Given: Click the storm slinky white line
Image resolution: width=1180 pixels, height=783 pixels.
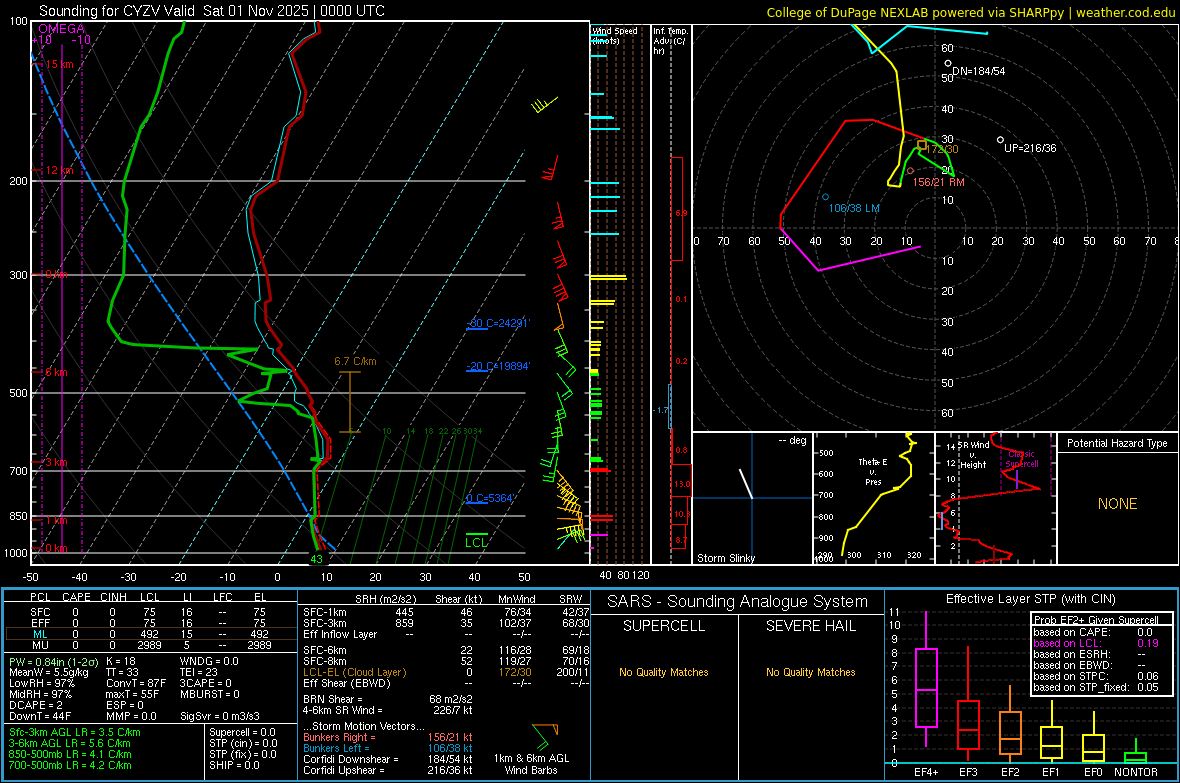Looking at the screenshot, I should [x=746, y=483].
